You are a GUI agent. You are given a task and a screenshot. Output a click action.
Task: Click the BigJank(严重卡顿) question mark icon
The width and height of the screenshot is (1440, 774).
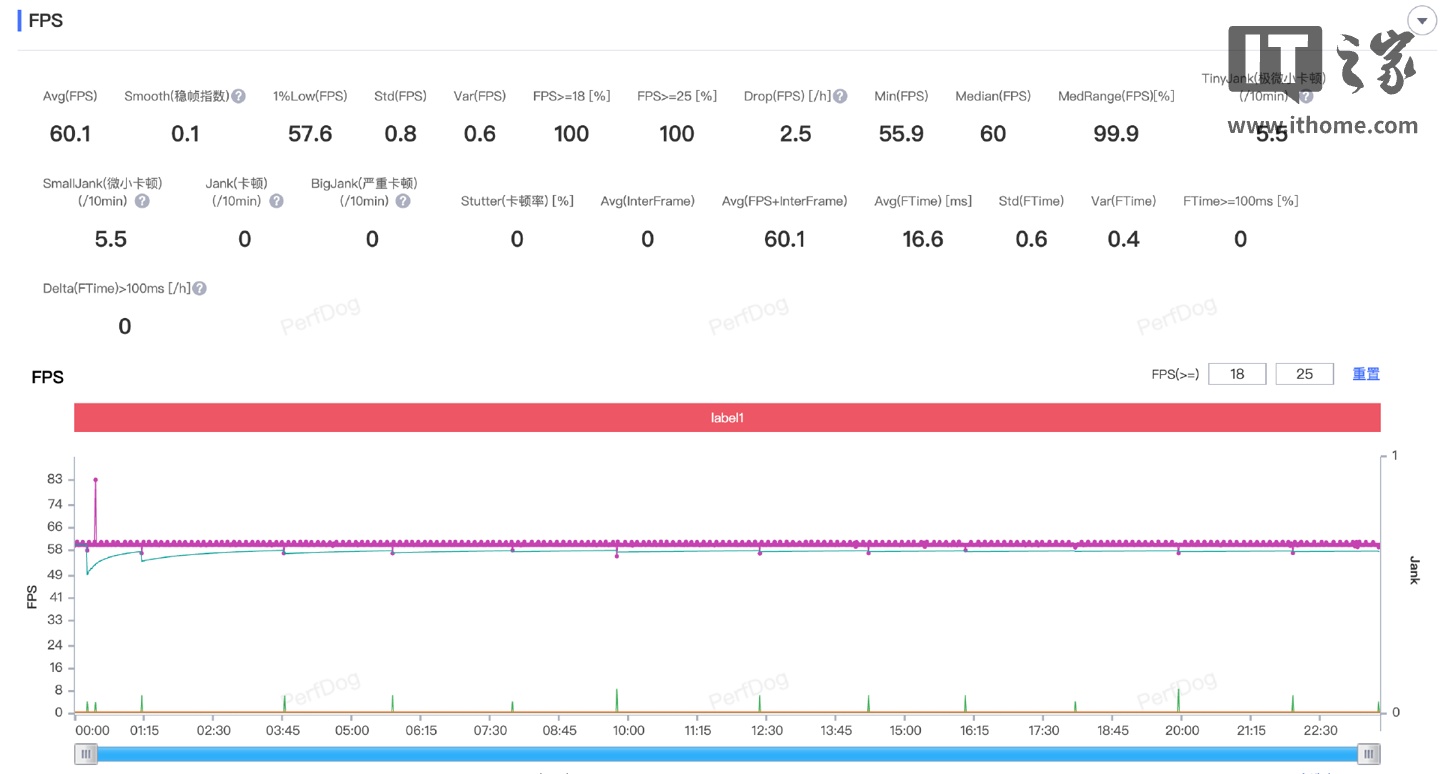[402, 201]
